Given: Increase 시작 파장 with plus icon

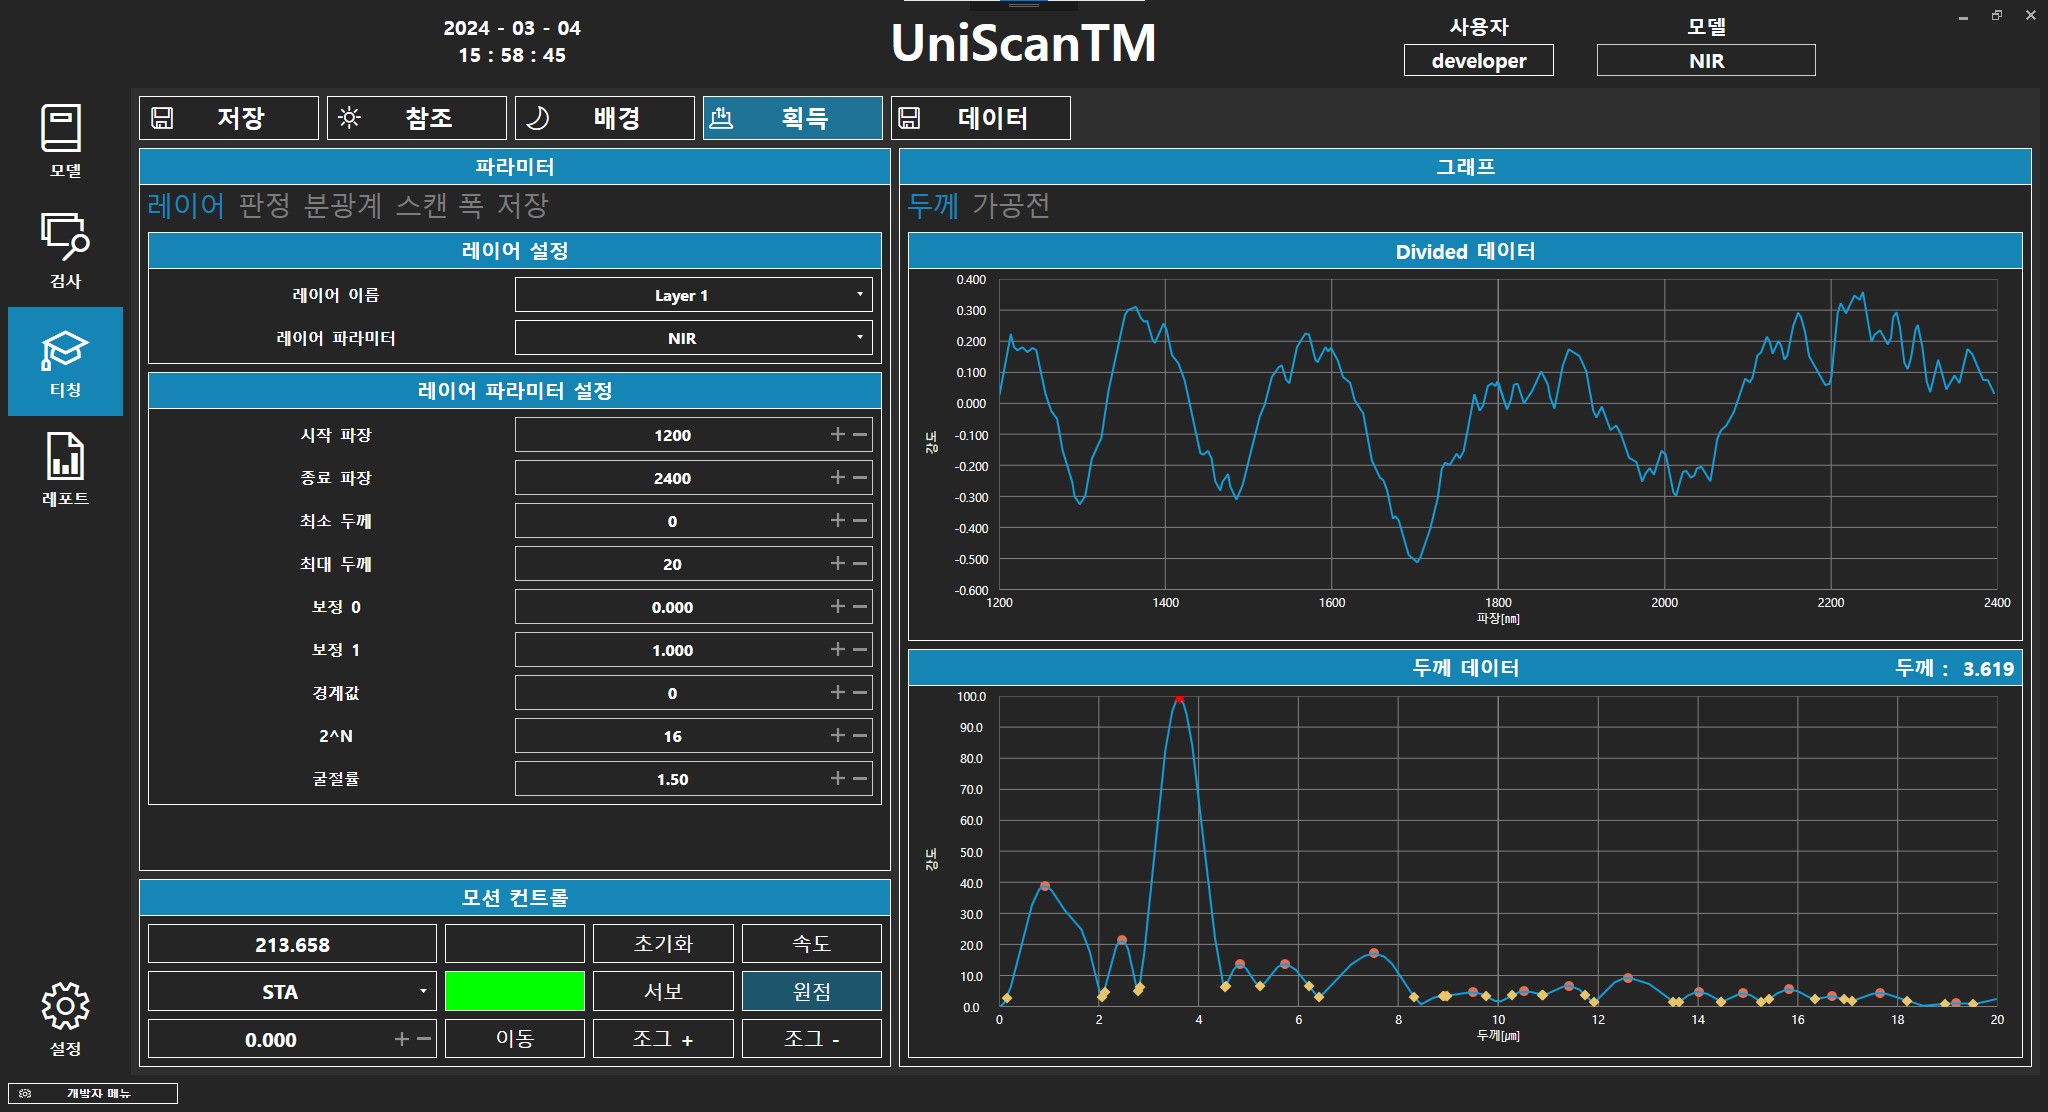Looking at the screenshot, I should [838, 434].
